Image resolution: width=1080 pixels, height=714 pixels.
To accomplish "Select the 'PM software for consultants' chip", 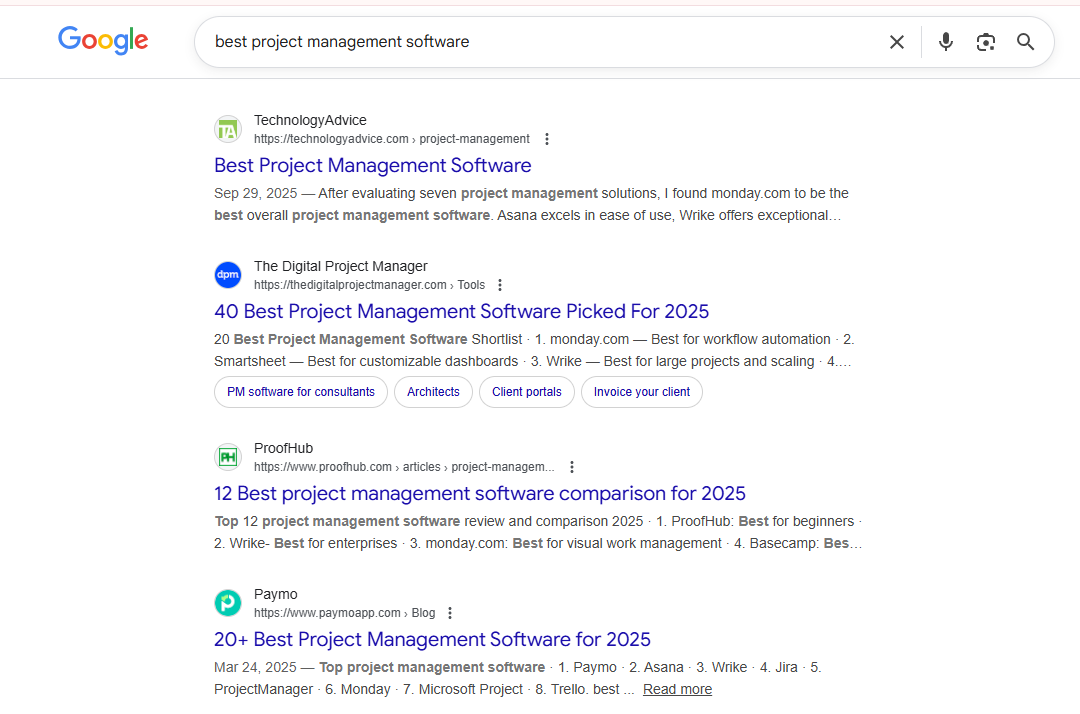I will click(301, 392).
